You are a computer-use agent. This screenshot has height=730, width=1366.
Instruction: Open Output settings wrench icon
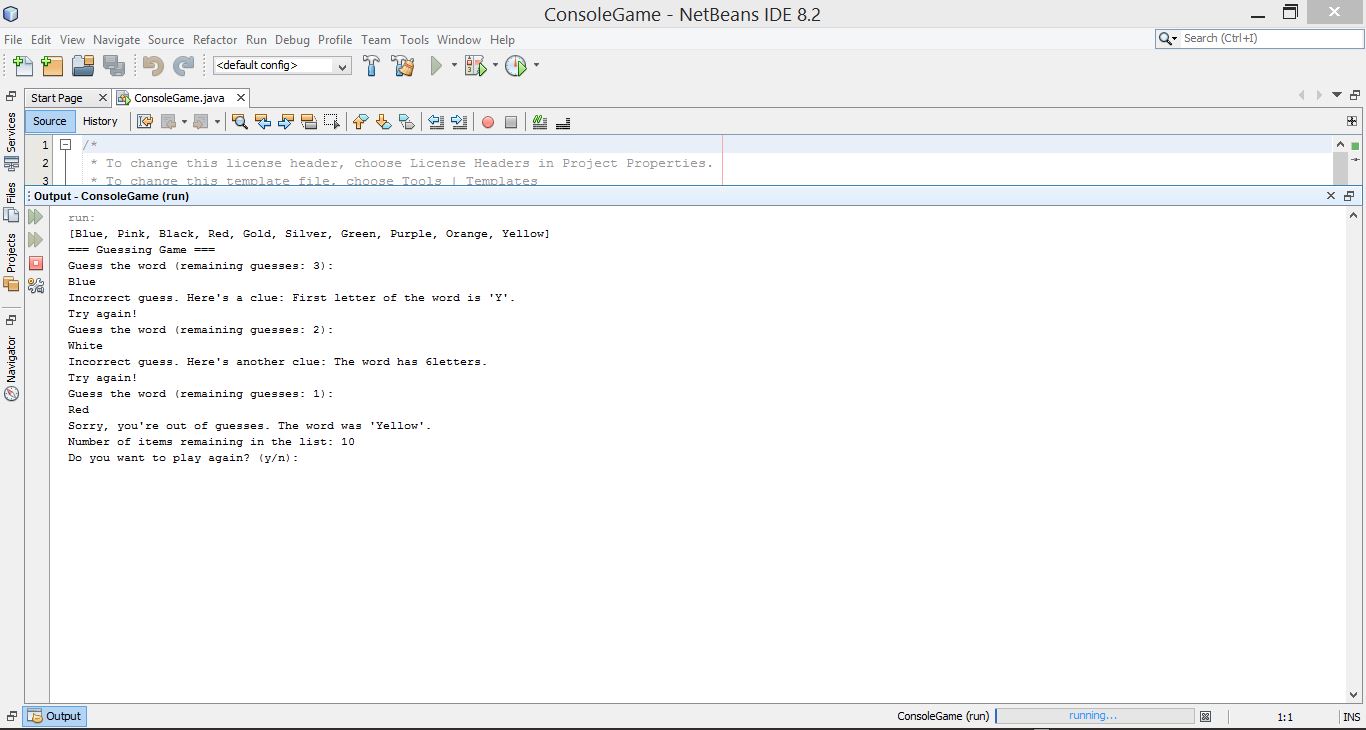pos(36,285)
